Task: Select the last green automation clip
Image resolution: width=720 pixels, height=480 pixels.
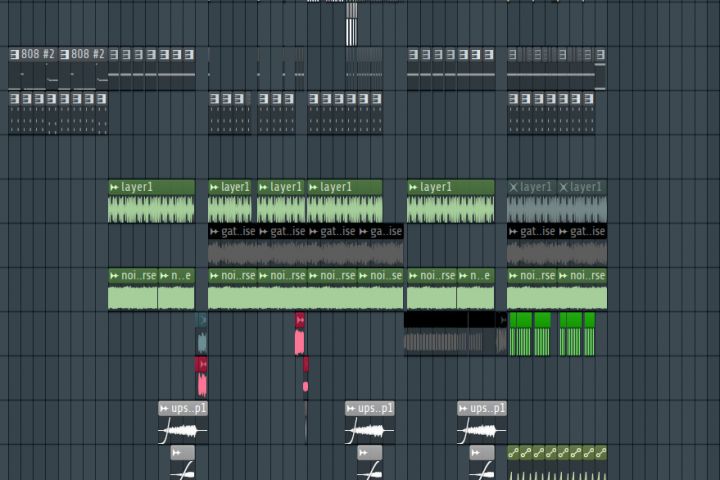Action: tap(601, 463)
